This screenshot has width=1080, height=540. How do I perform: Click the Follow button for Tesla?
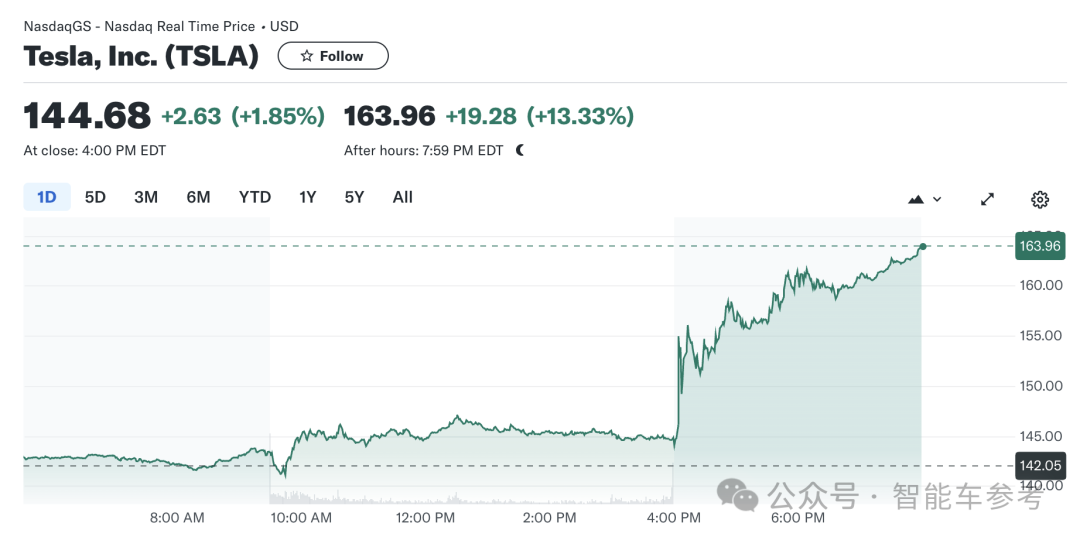coord(332,56)
